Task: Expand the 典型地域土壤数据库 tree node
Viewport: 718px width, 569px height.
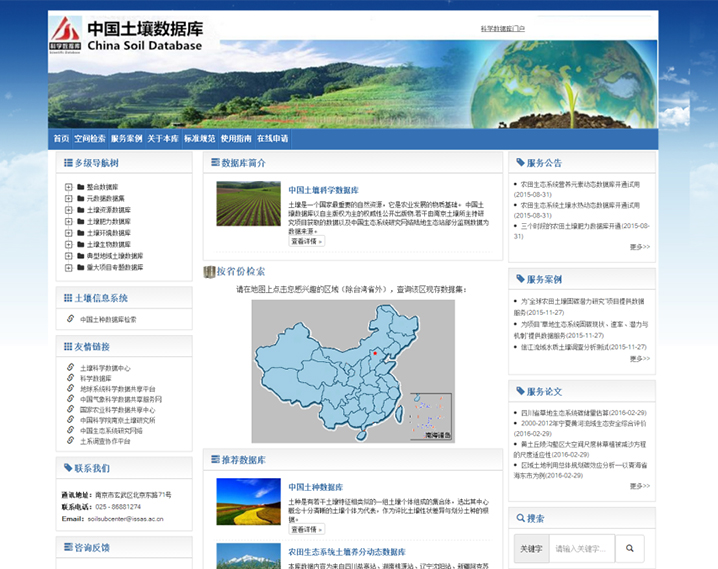Action: (x=69, y=256)
